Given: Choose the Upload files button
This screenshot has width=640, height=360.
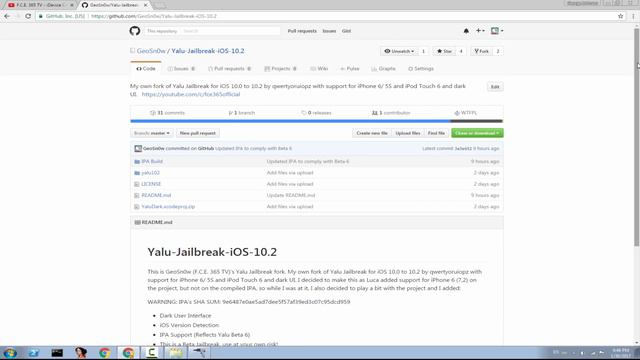Looking at the screenshot, I should [x=408, y=133].
